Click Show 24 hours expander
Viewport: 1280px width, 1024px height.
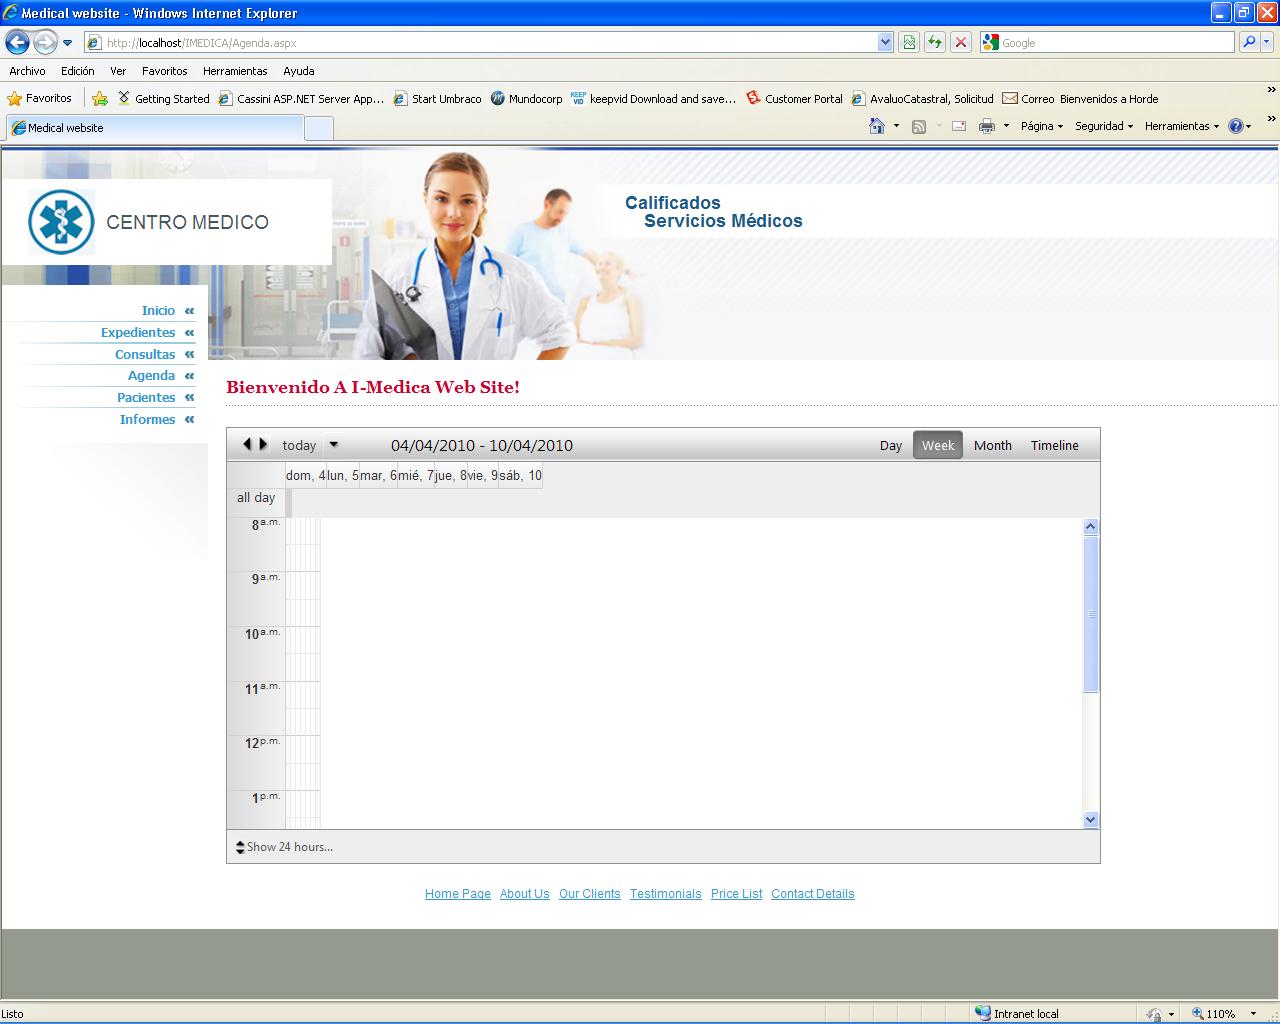[x=285, y=847]
